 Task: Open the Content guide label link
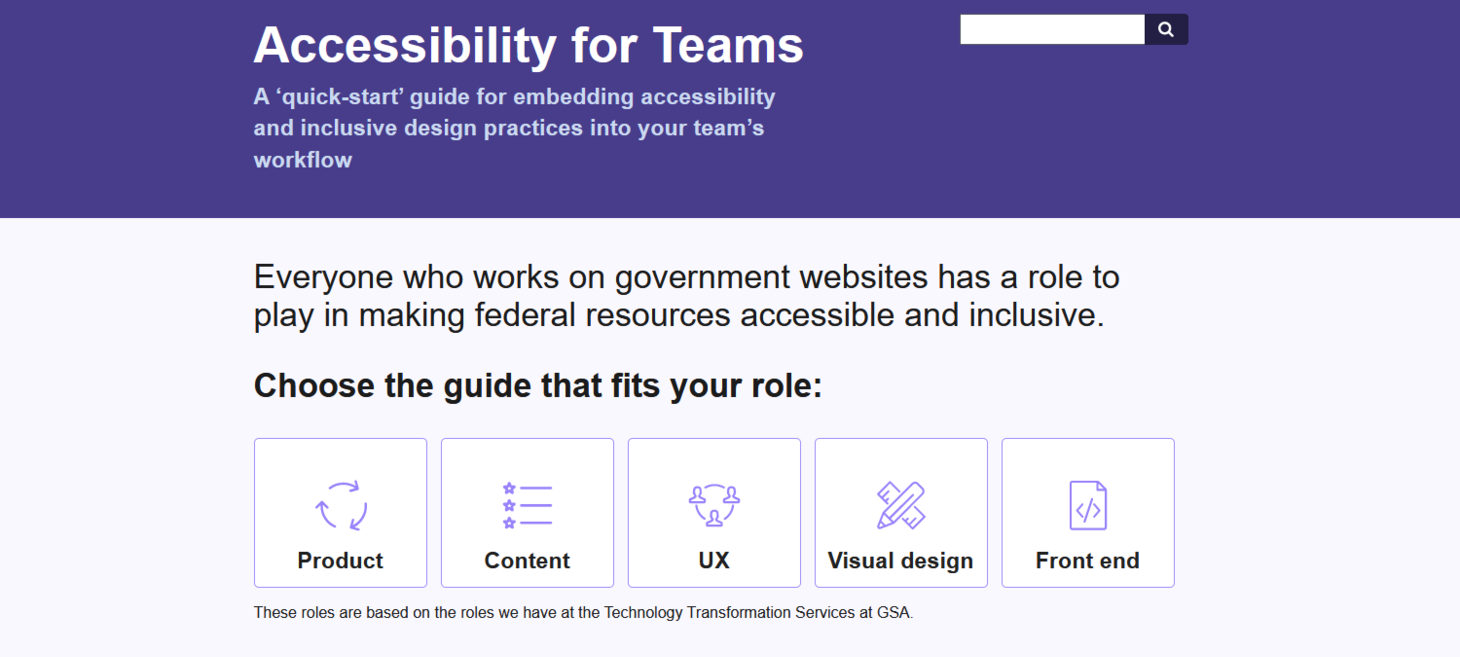(x=527, y=561)
